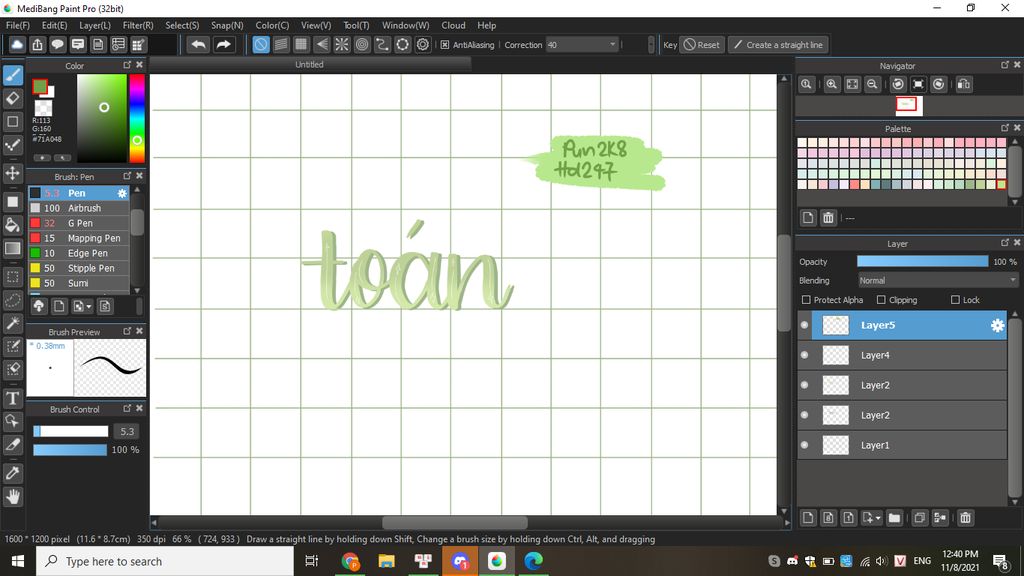Select the Magic Wand tool
Image resolution: width=1024 pixels, height=576 pixels.
tap(13, 323)
